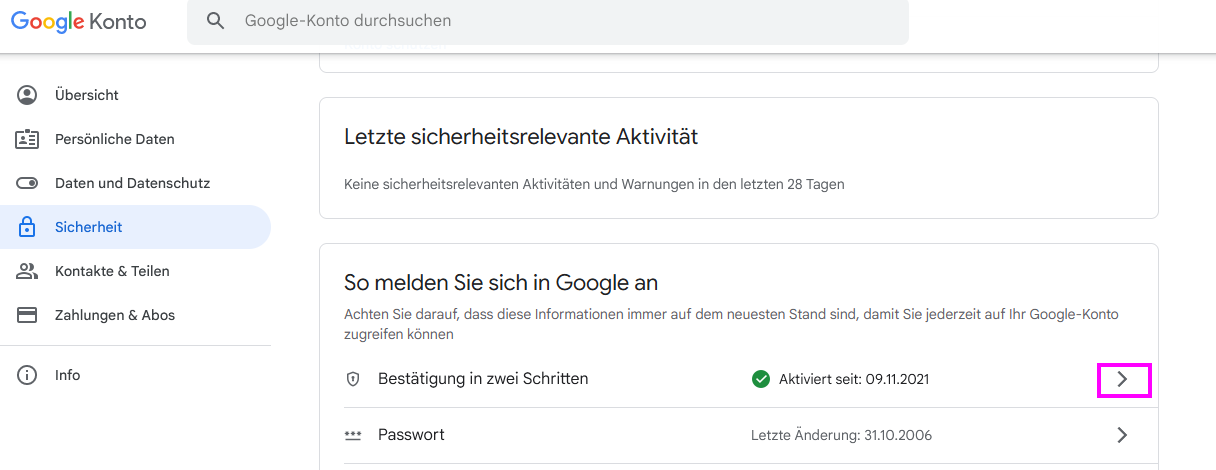Open Bestätigung in zwei Schritten link
Viewport: 1216px width, 470px height.
tap(483, 379)
